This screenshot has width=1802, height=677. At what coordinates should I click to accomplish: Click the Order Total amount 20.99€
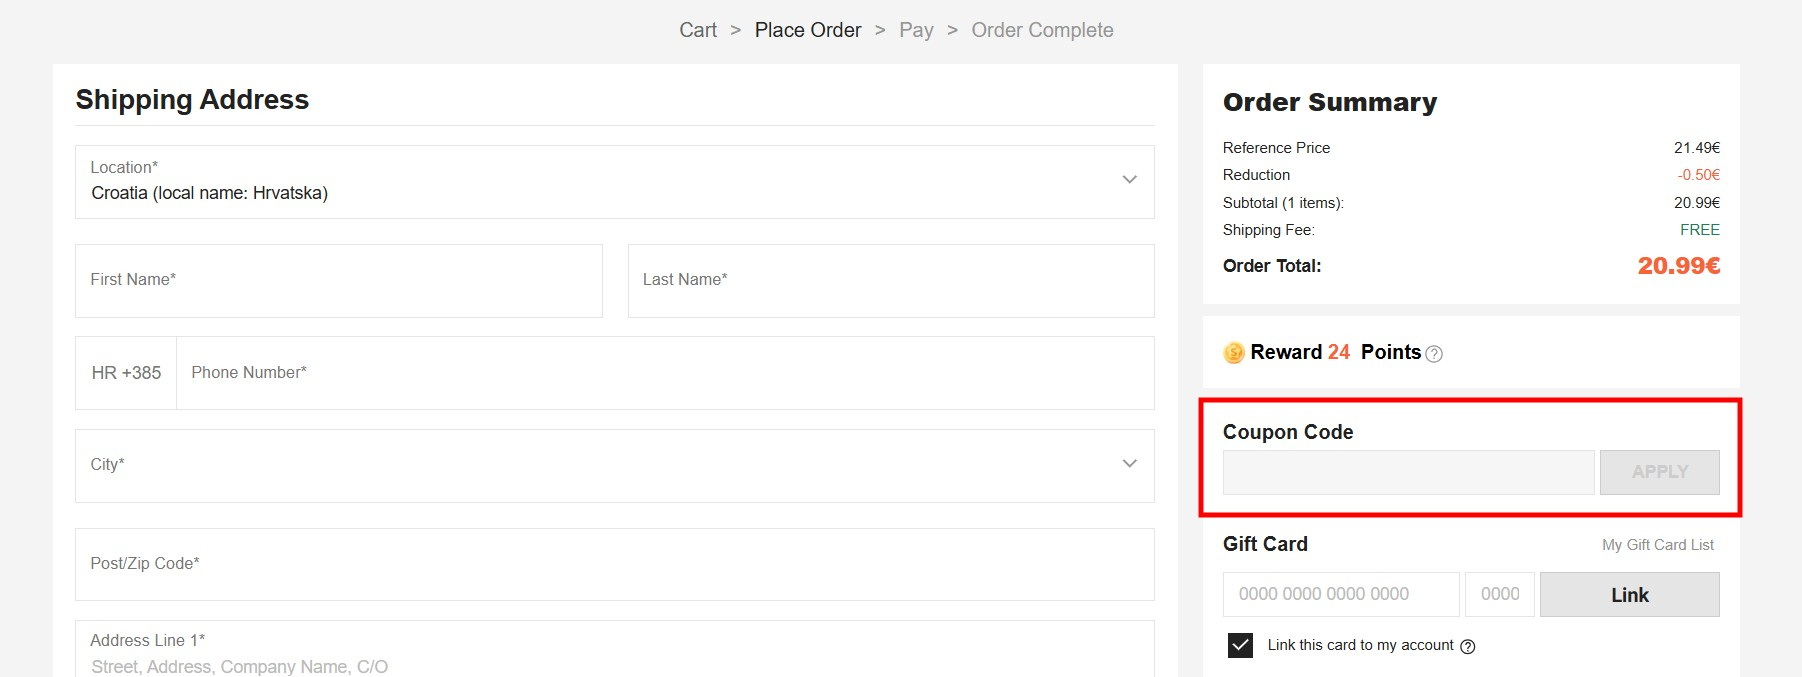[1679, 266]
